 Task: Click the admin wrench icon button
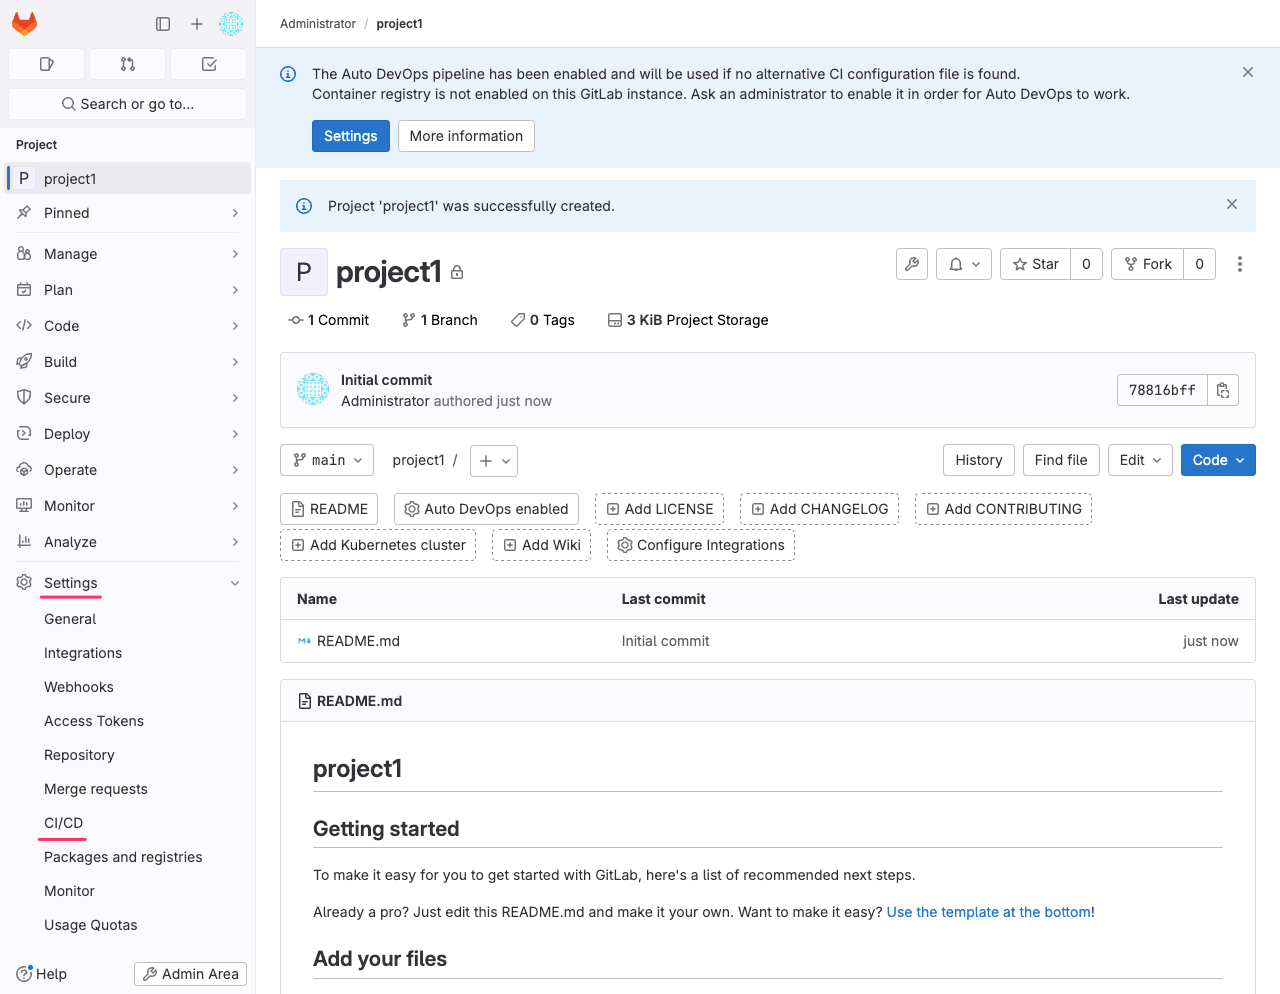point(912,264)
